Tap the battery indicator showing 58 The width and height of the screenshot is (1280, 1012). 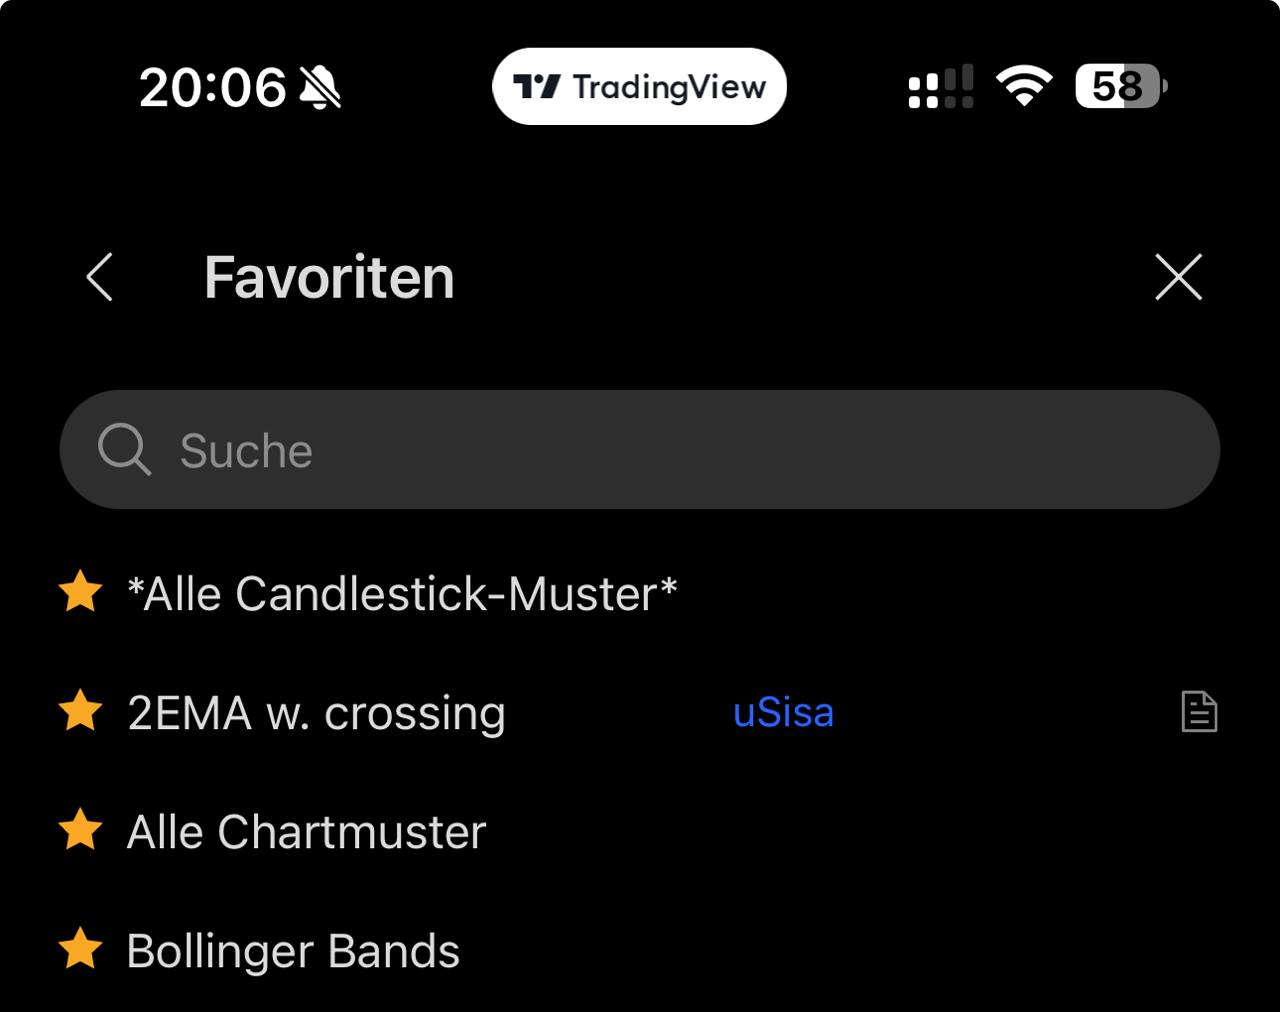(x=1120, y=86)
